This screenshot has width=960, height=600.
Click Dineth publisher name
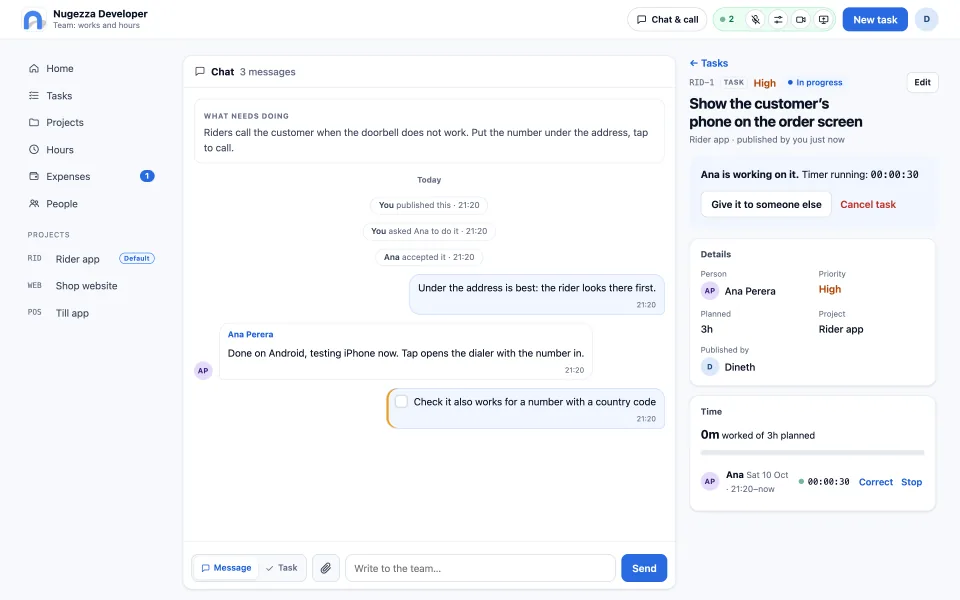point(740,367)
